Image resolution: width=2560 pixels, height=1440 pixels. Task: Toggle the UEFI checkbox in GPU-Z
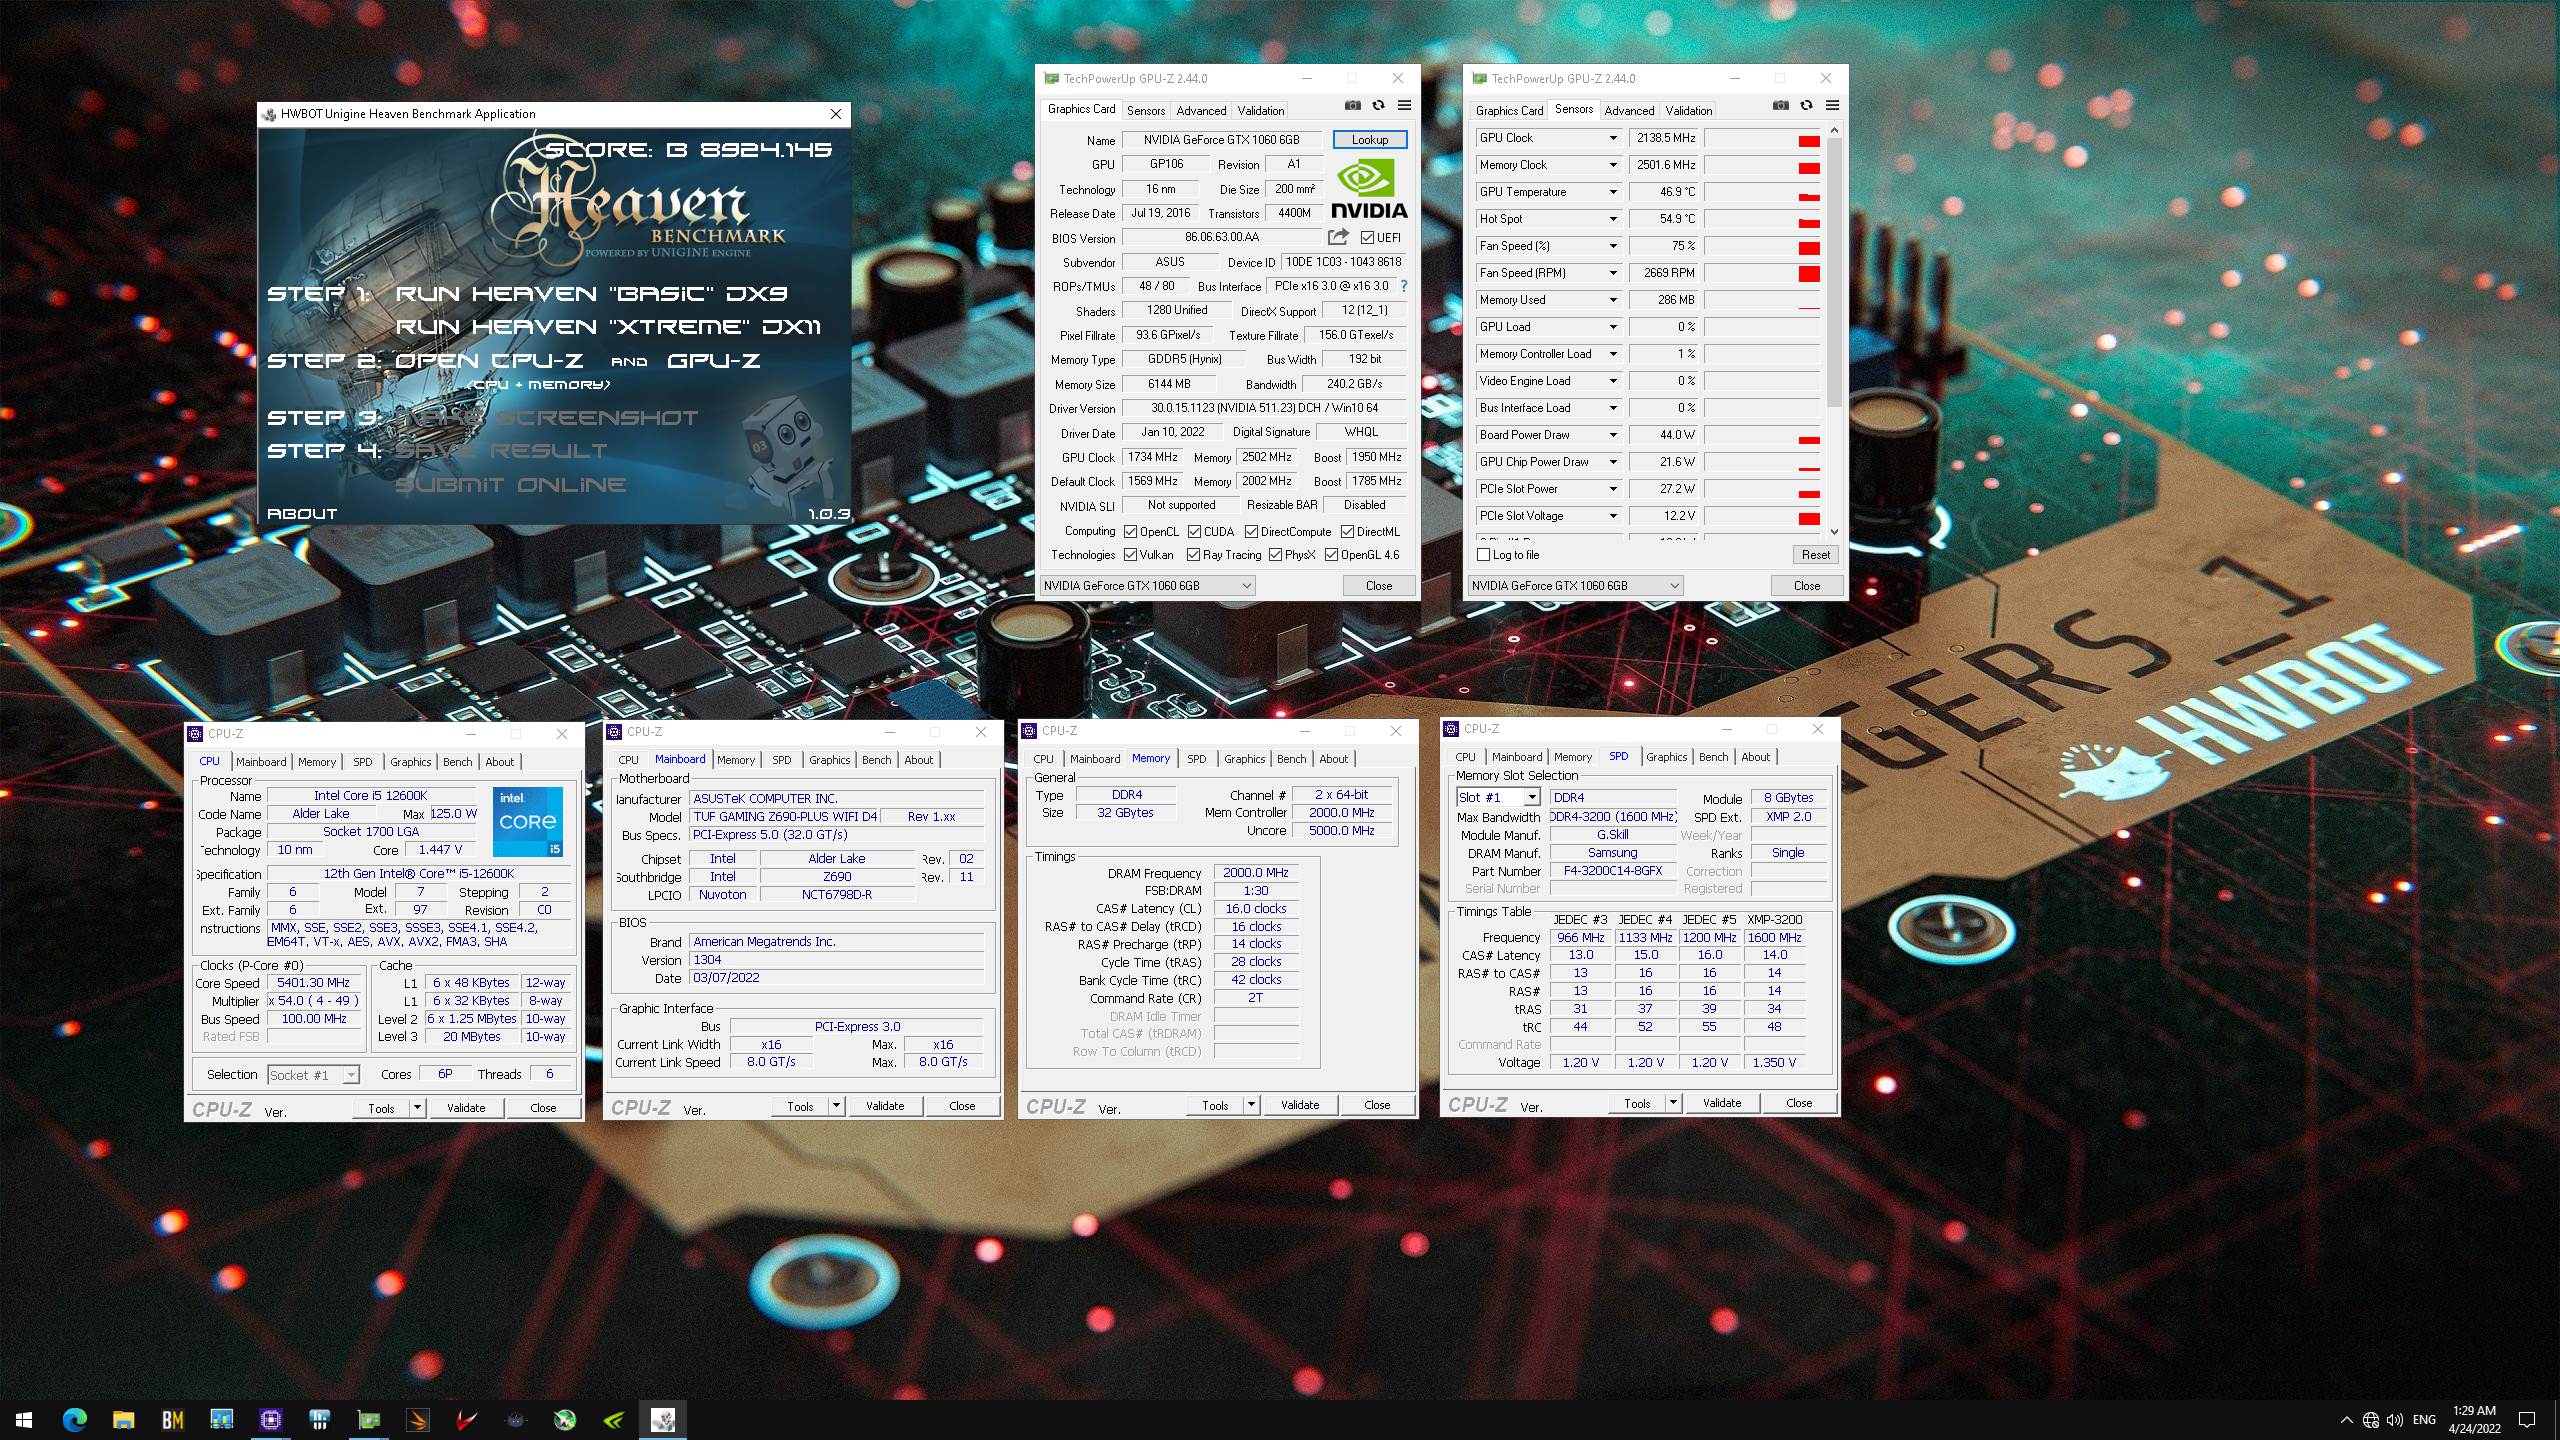click(1367, 237)
